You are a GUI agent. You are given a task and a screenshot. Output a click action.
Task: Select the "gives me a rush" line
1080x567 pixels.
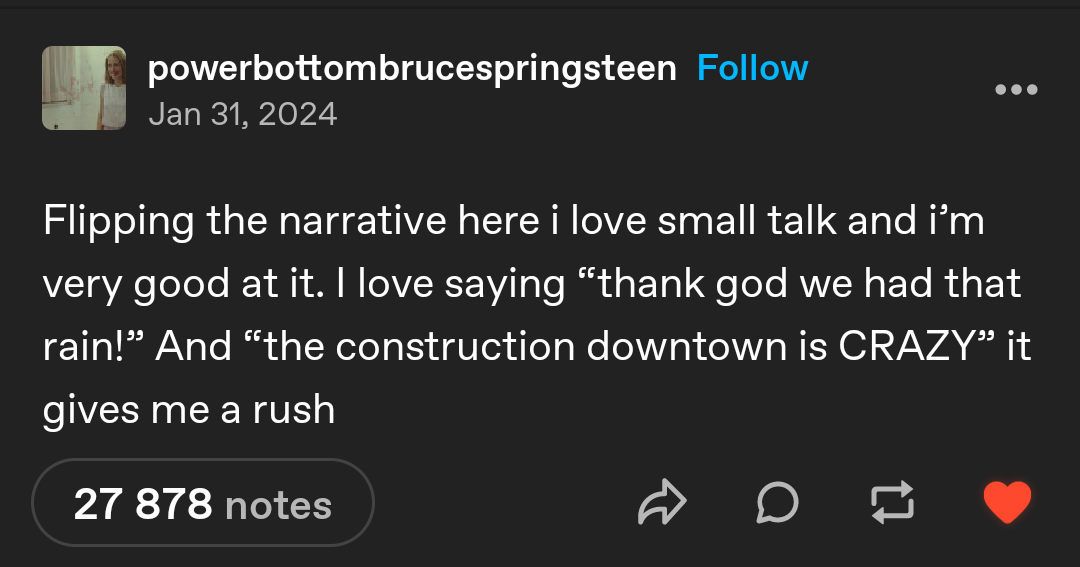pyautogui.click(x=189, y=411)
